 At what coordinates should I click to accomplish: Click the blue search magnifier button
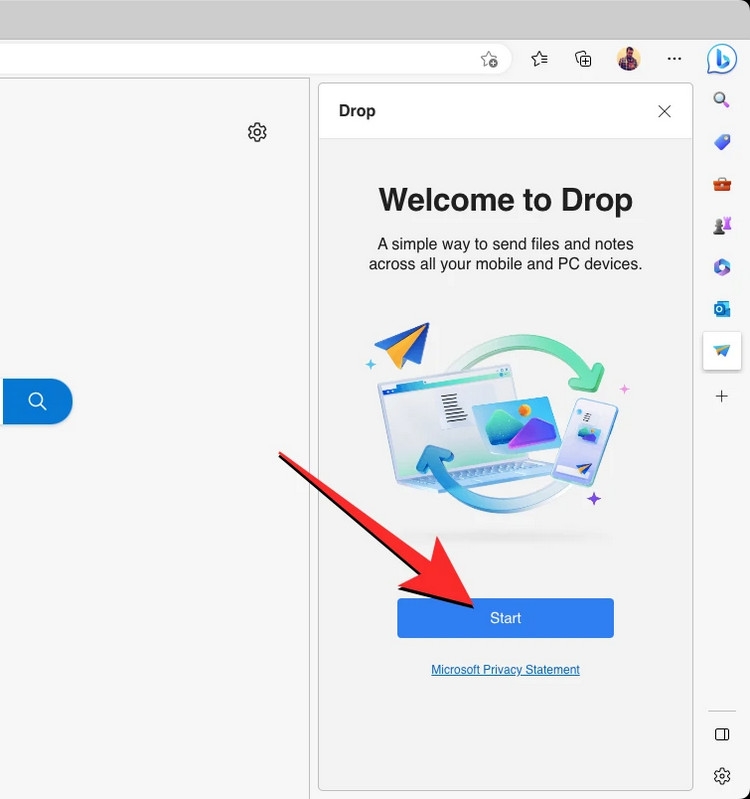coord(38,401)
